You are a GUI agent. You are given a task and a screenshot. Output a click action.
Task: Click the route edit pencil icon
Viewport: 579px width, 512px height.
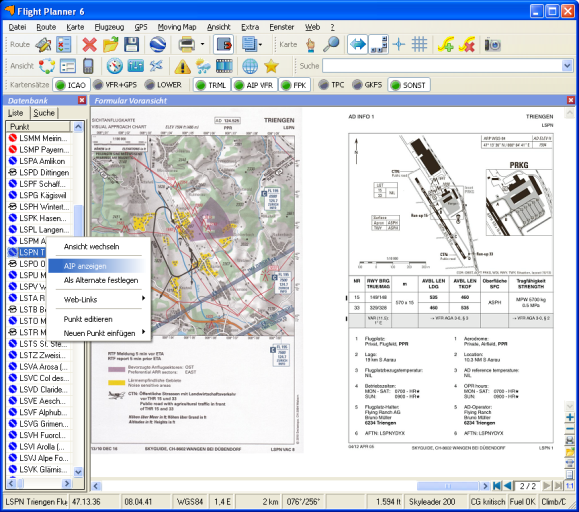pos(43,45)
